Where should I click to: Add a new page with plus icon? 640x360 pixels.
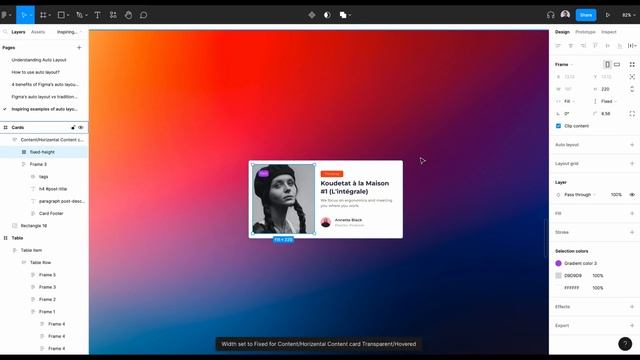pos(79,48)
